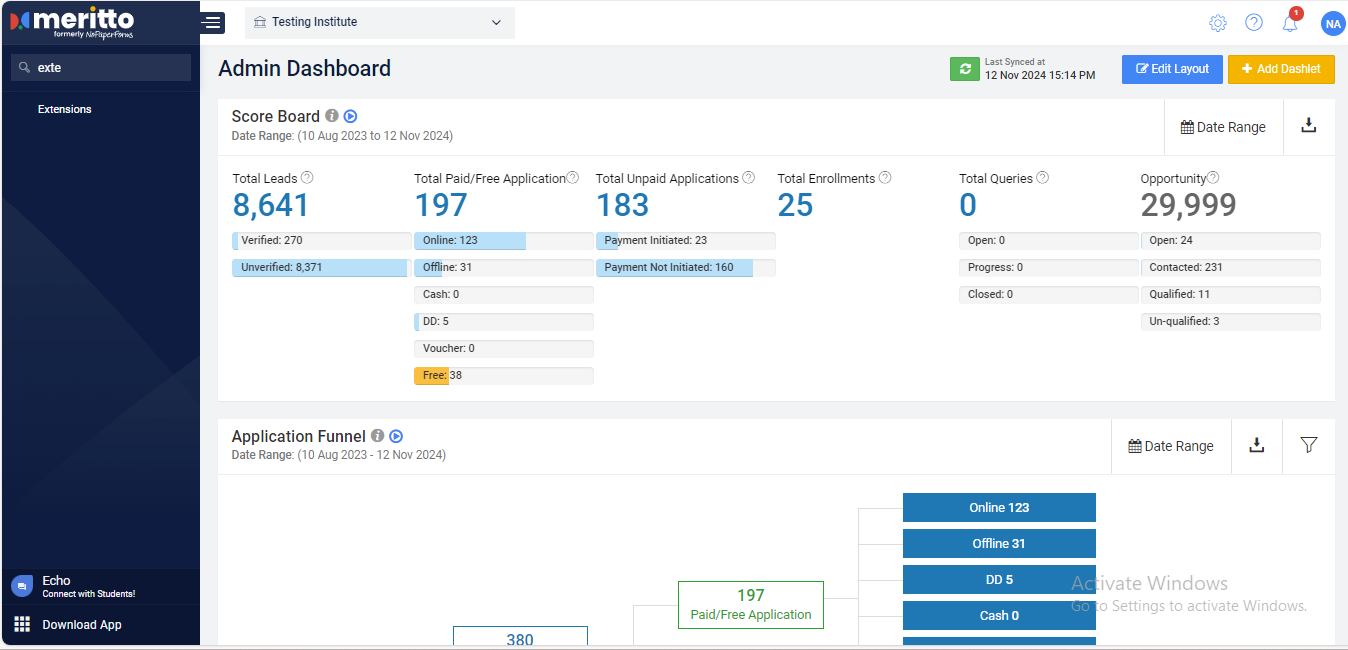Download the Score Board data
The height and width of the screenshot is (650, 1348).
1308,126
